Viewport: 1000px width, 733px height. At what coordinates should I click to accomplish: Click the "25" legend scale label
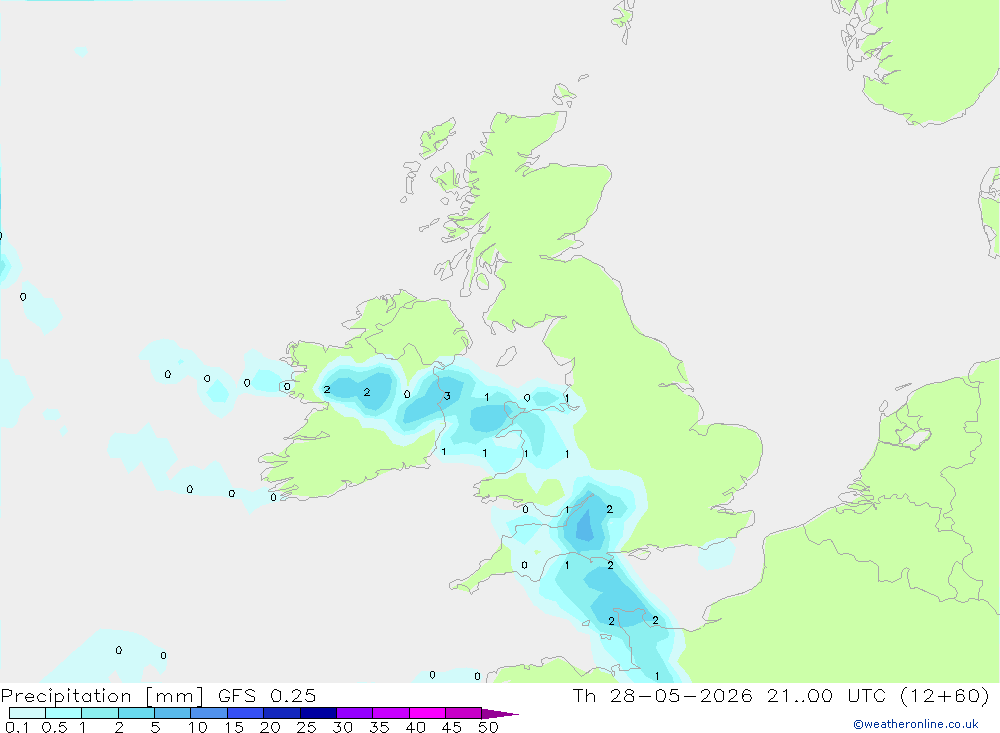306,727
